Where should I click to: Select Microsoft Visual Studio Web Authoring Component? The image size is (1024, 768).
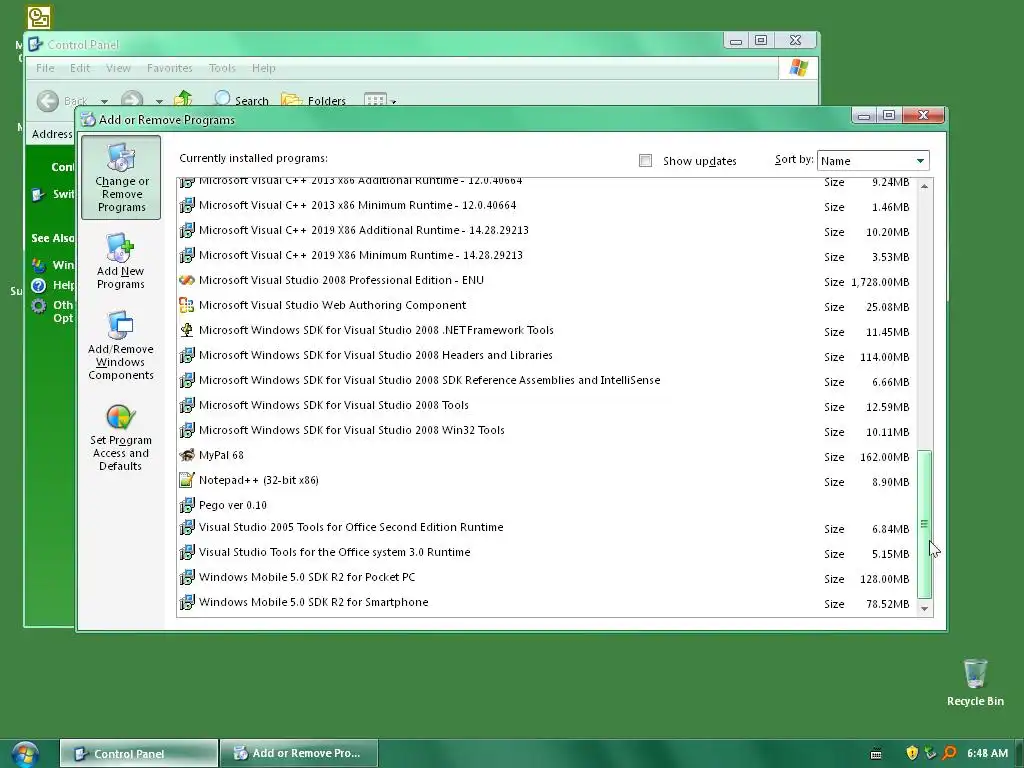332,305
